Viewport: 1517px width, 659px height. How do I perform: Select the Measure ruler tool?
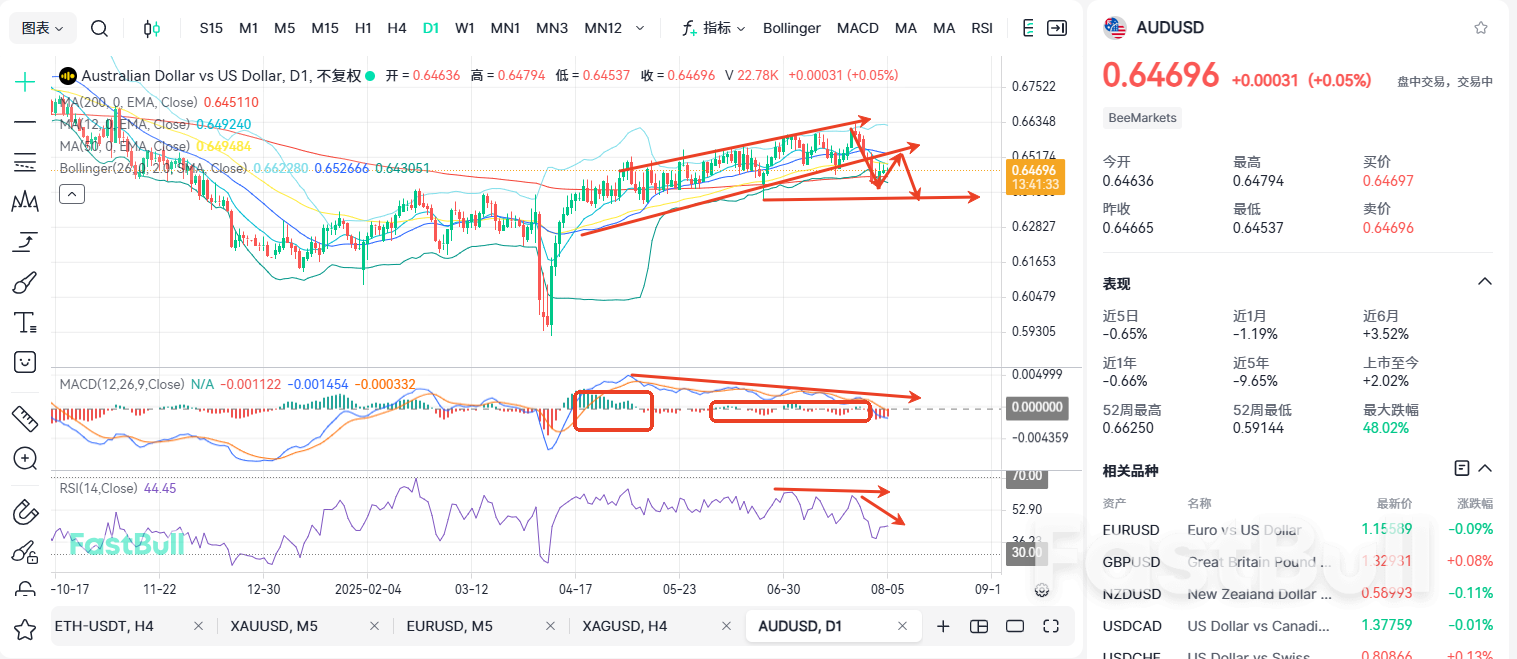point(24,418)
